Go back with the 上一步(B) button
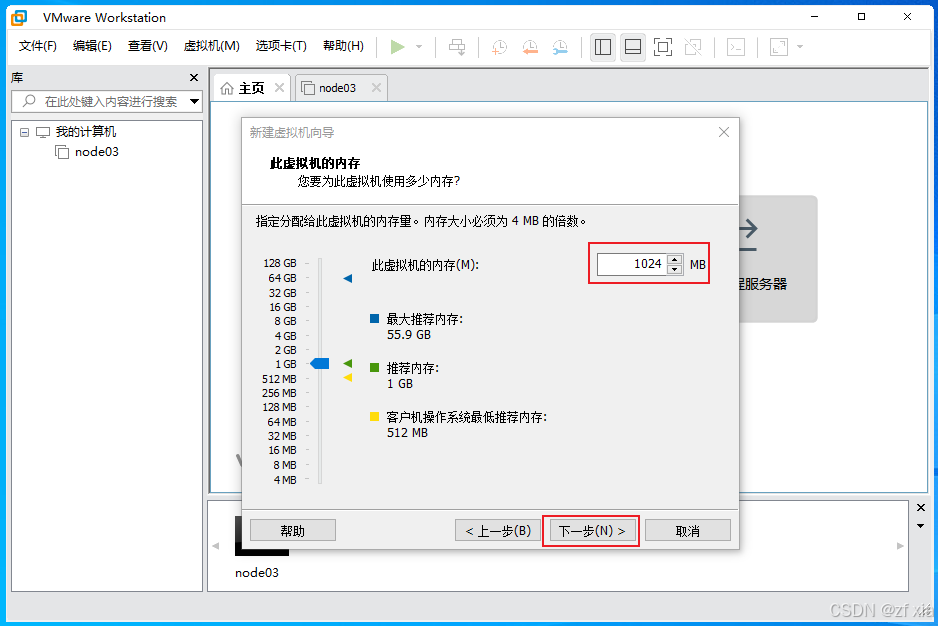Image resolution: width=938 pixels, height=626 pixels. pyautogui.click(x=498, y=531)
